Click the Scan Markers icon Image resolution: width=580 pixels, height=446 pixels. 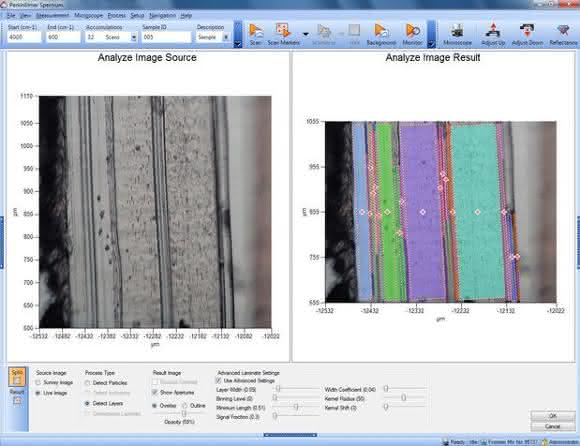pos(283,31)
